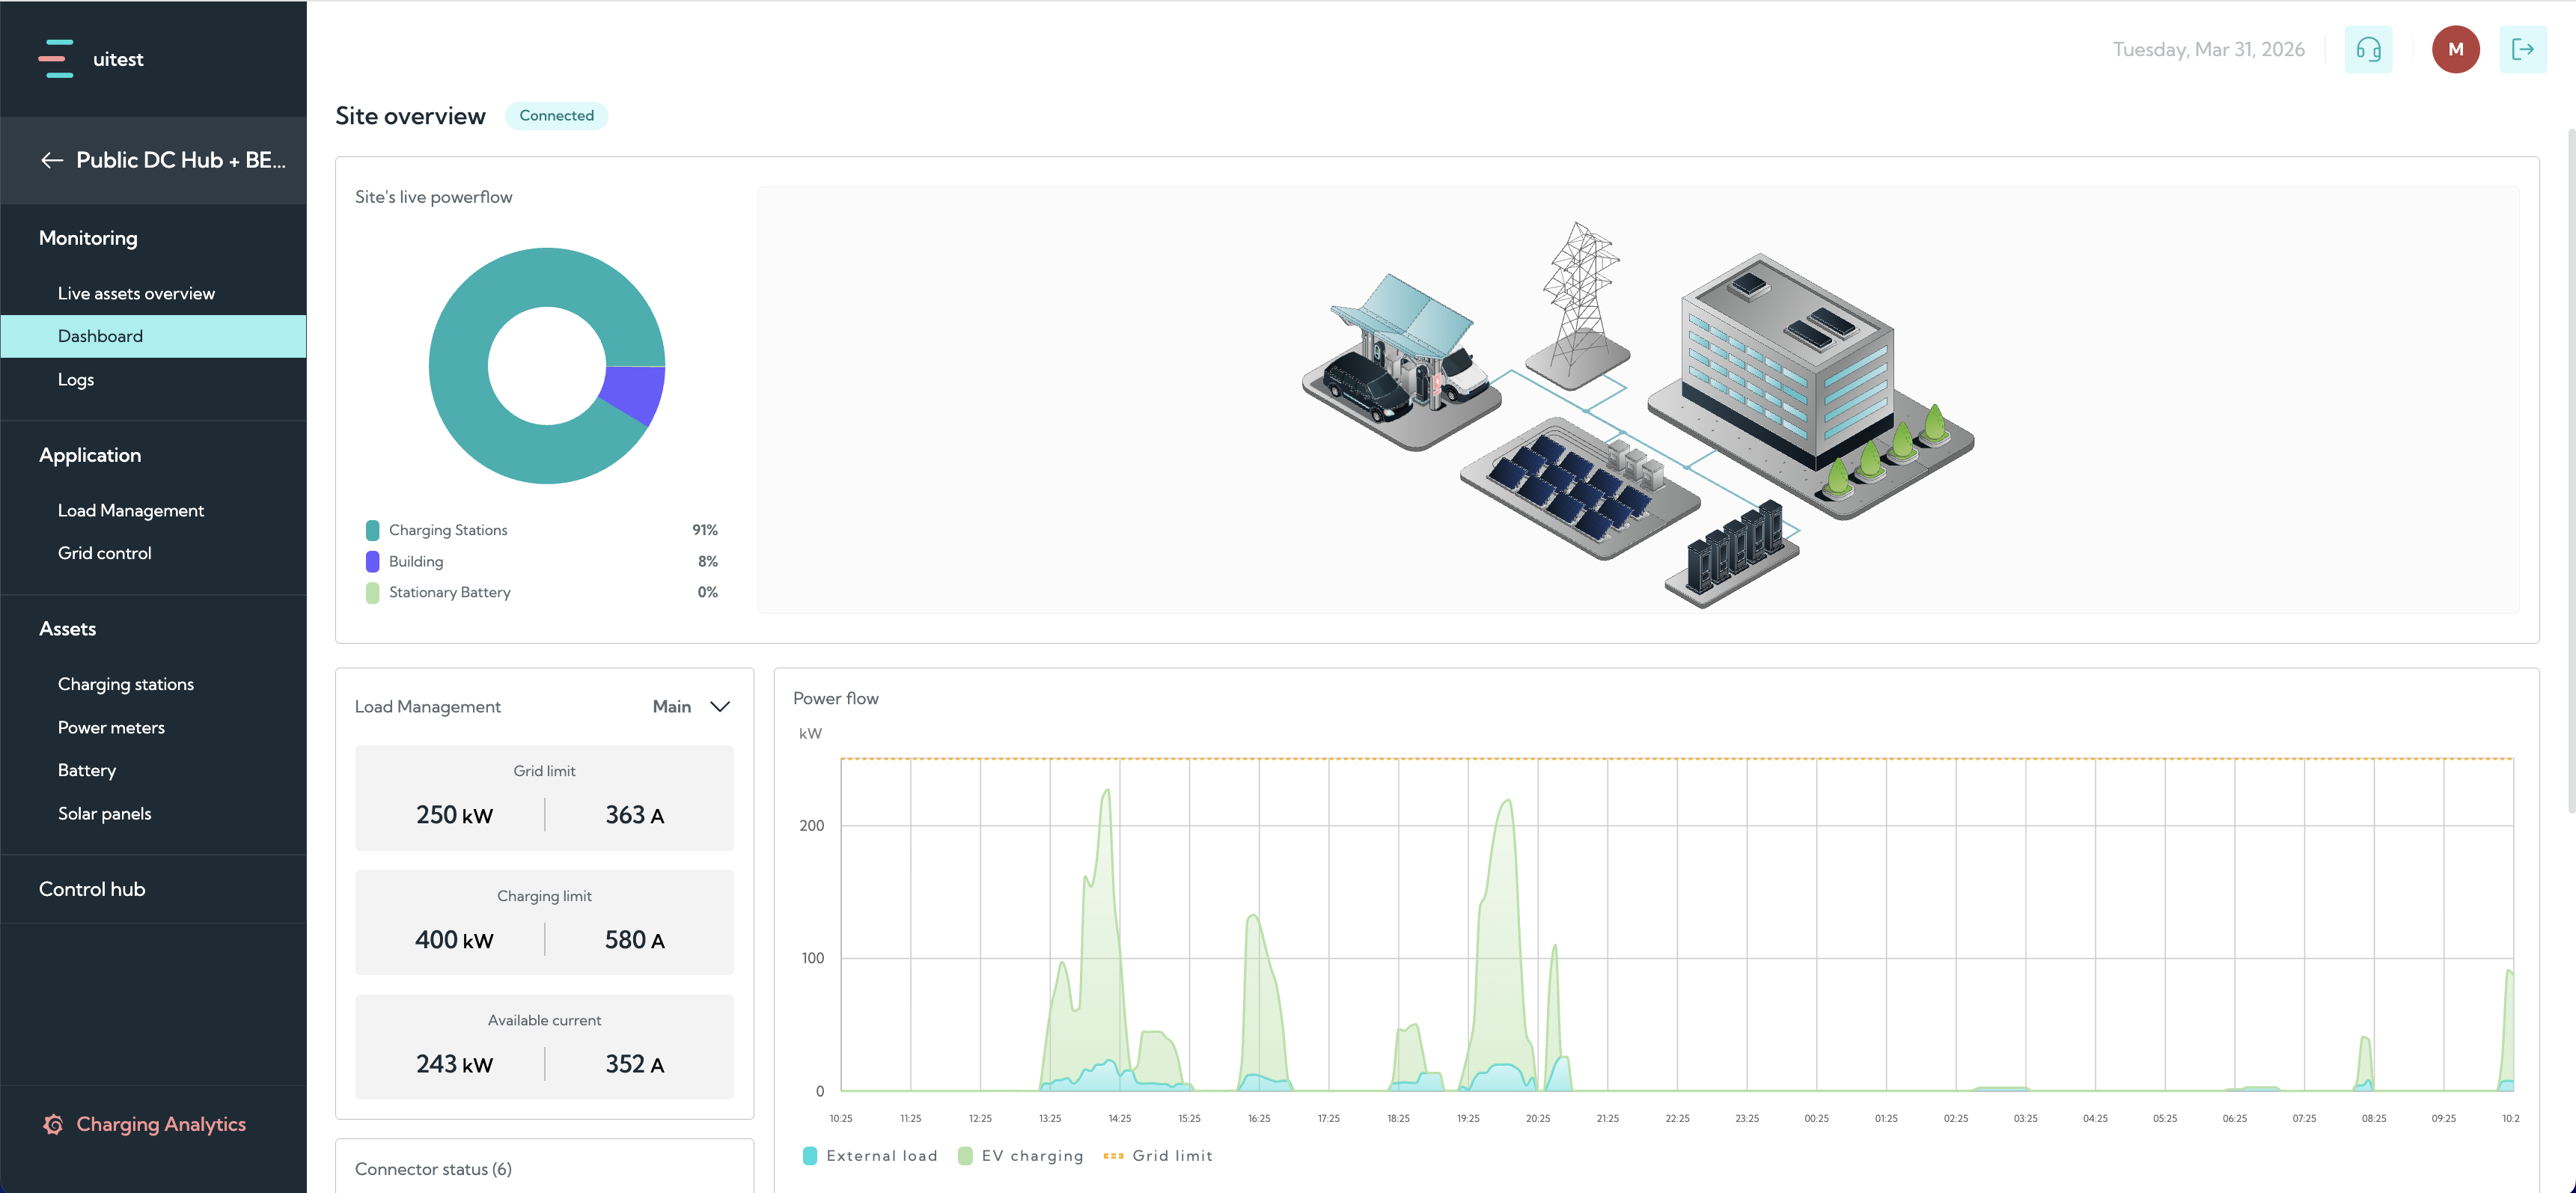Toggle EV charging series in legend
2576x1193 pixels.
coord(1020,1156)
